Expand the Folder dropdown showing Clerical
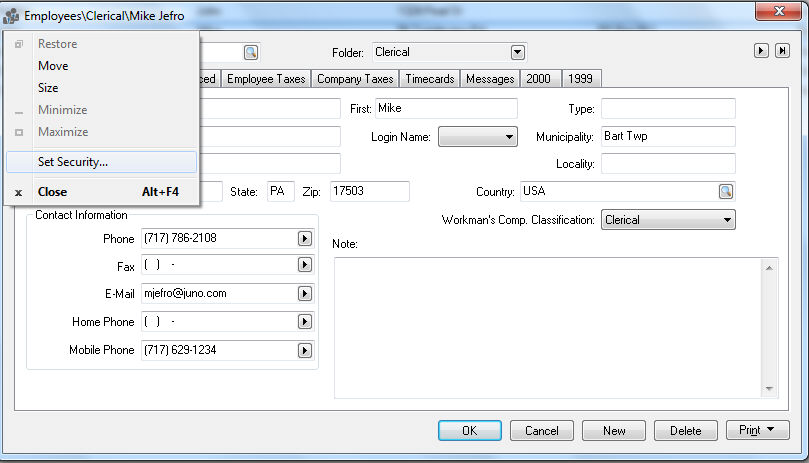The width and height of the screenshot is (809, 463). (517, 52)
